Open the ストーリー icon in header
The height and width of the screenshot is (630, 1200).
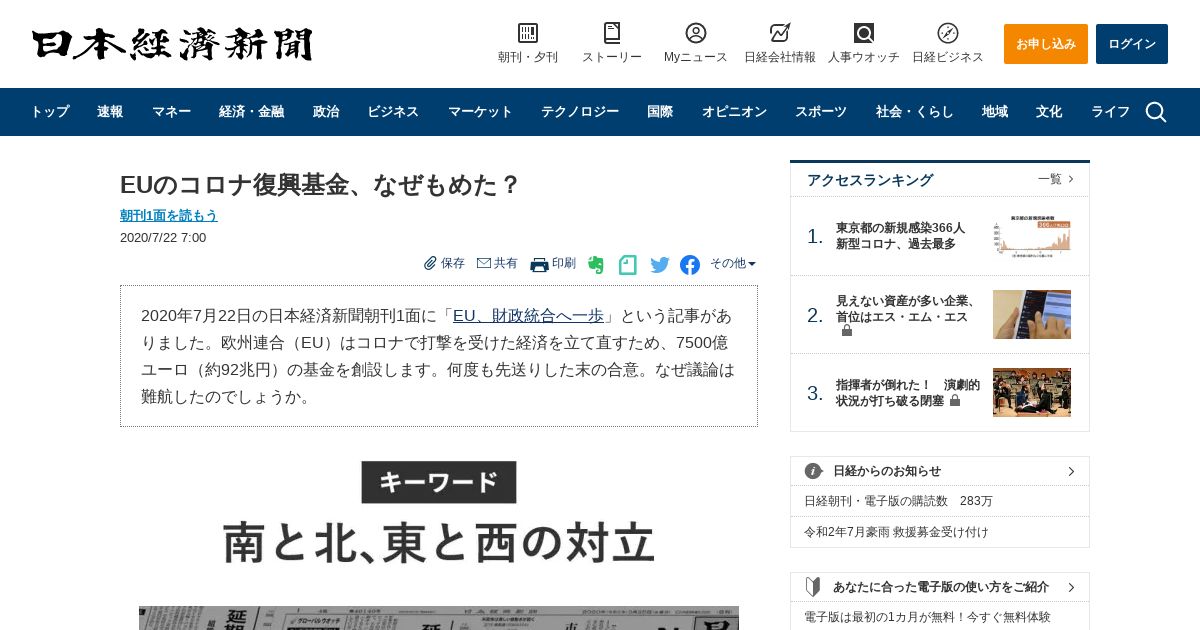click(x=612, y=33)
